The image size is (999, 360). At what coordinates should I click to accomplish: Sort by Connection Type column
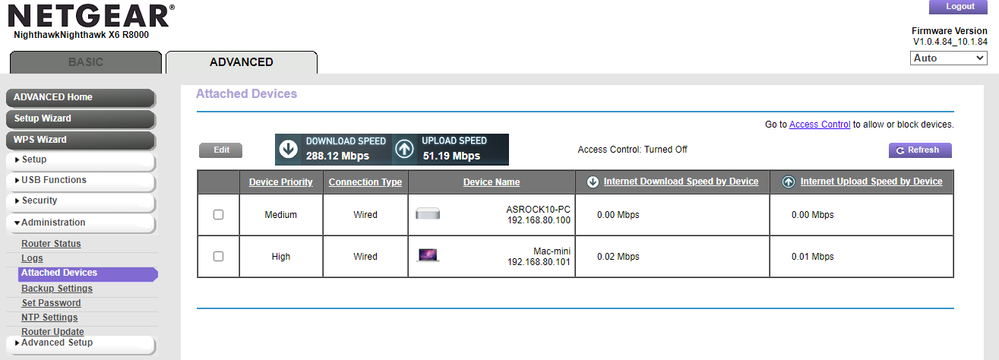point(365,182)
